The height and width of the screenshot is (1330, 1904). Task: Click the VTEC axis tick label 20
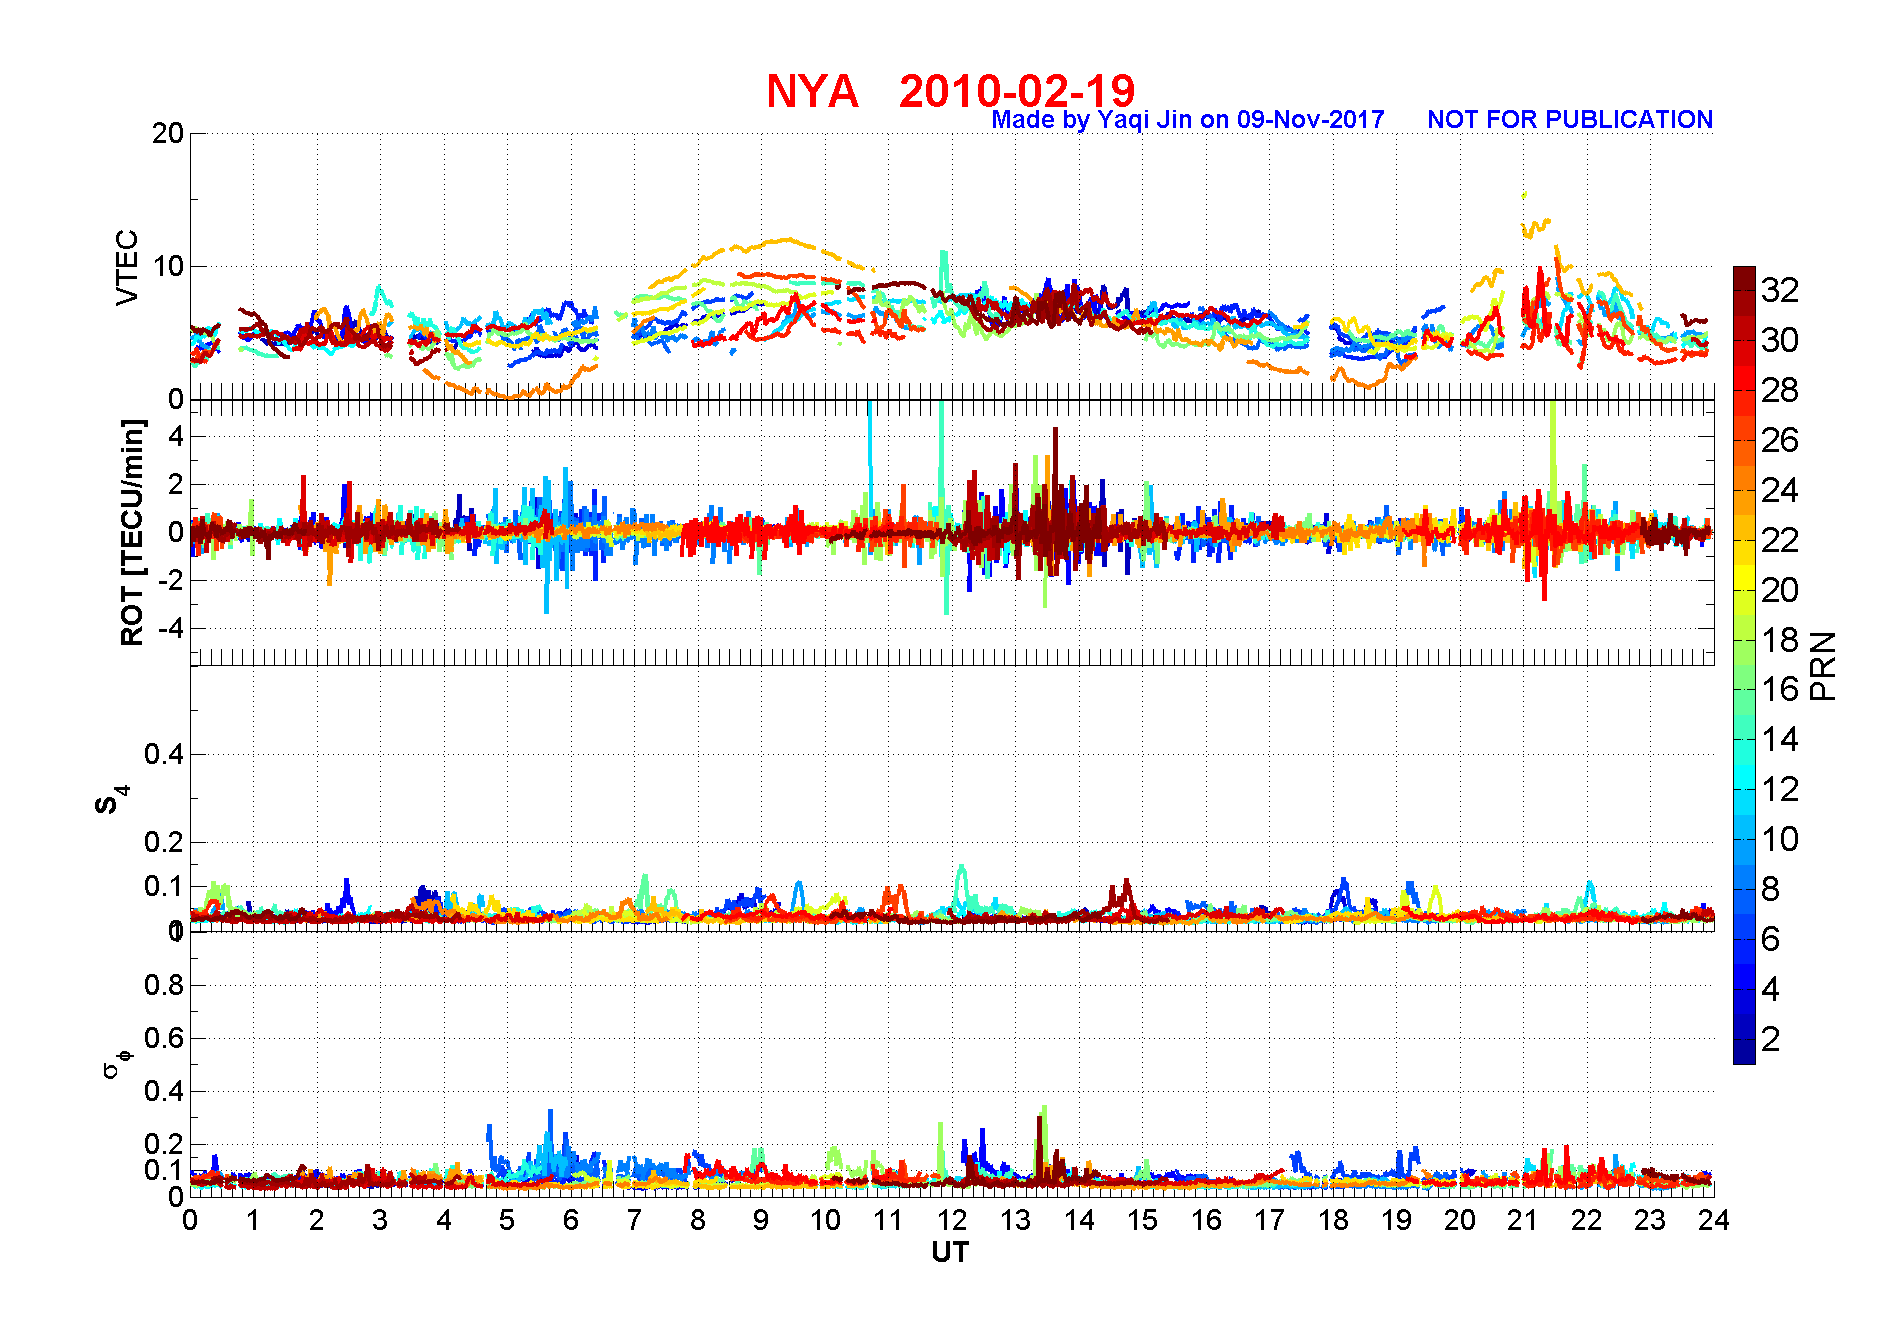(168, 133)
